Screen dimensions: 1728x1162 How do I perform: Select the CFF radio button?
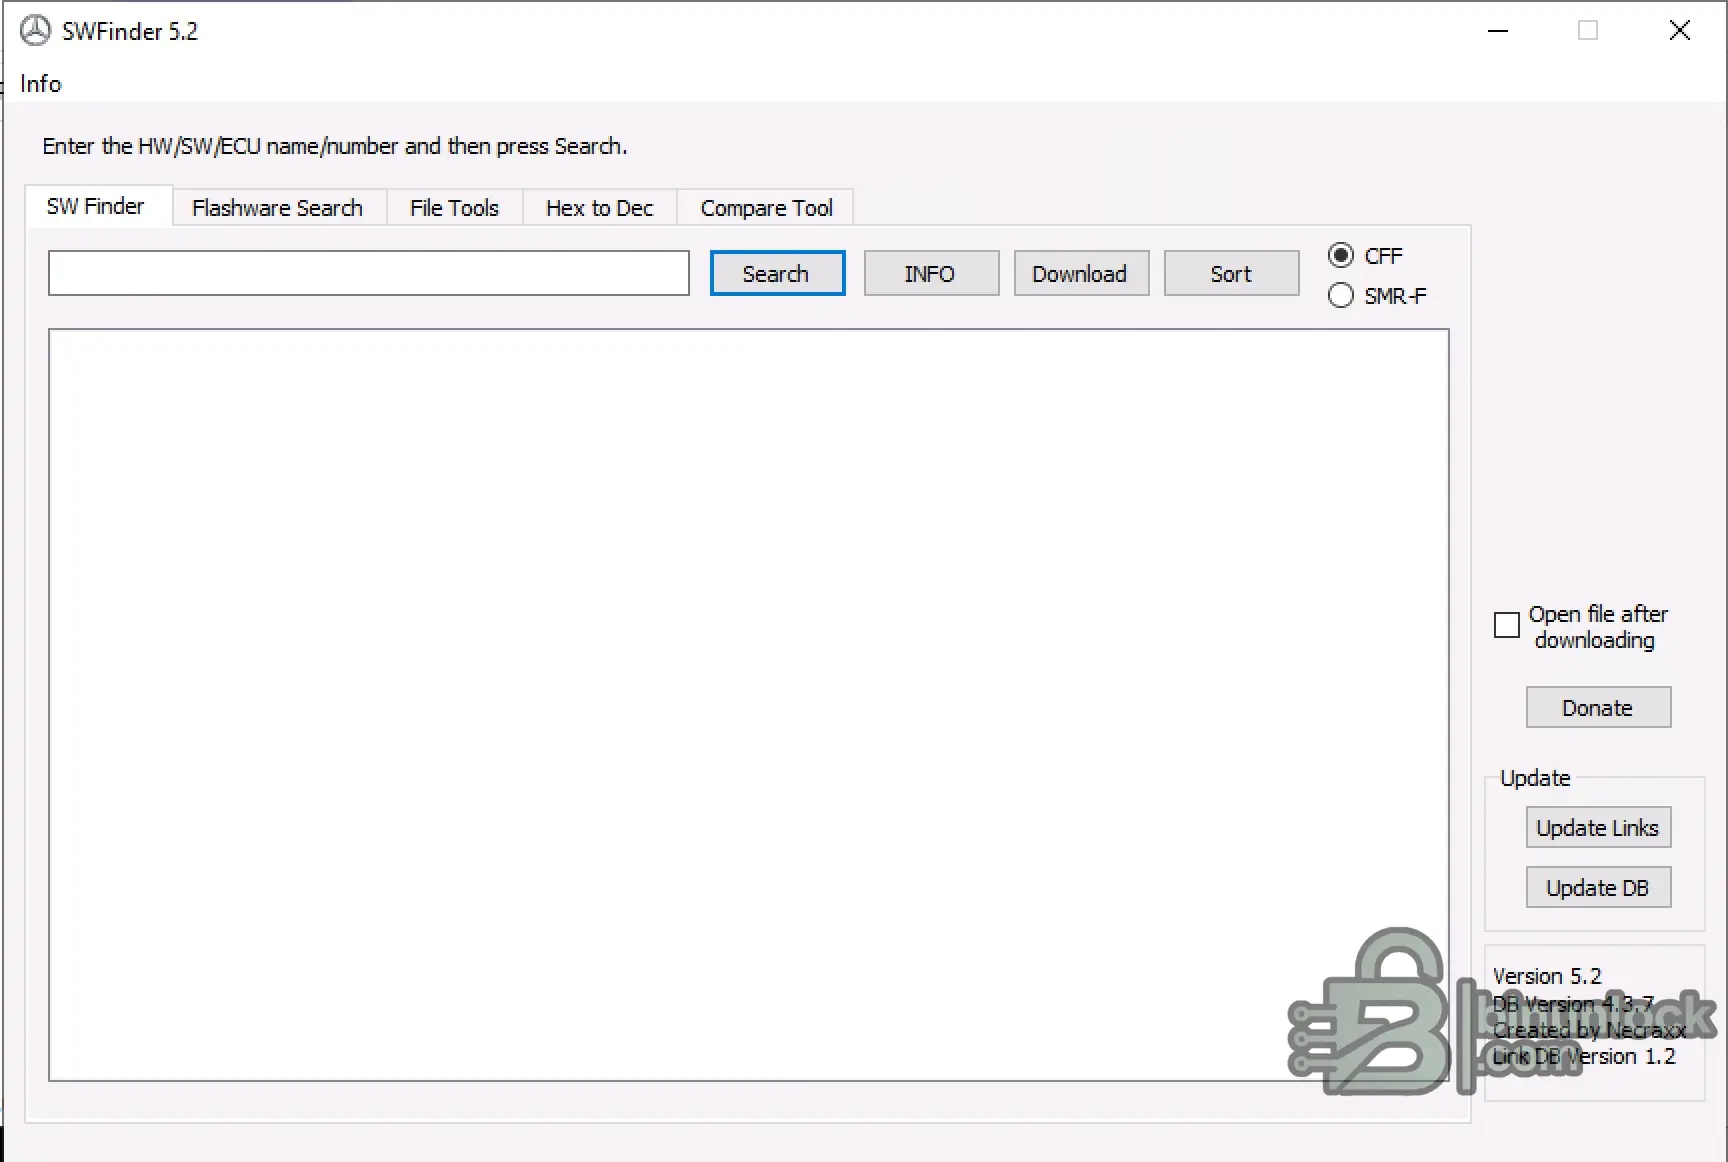[1341, 255]
